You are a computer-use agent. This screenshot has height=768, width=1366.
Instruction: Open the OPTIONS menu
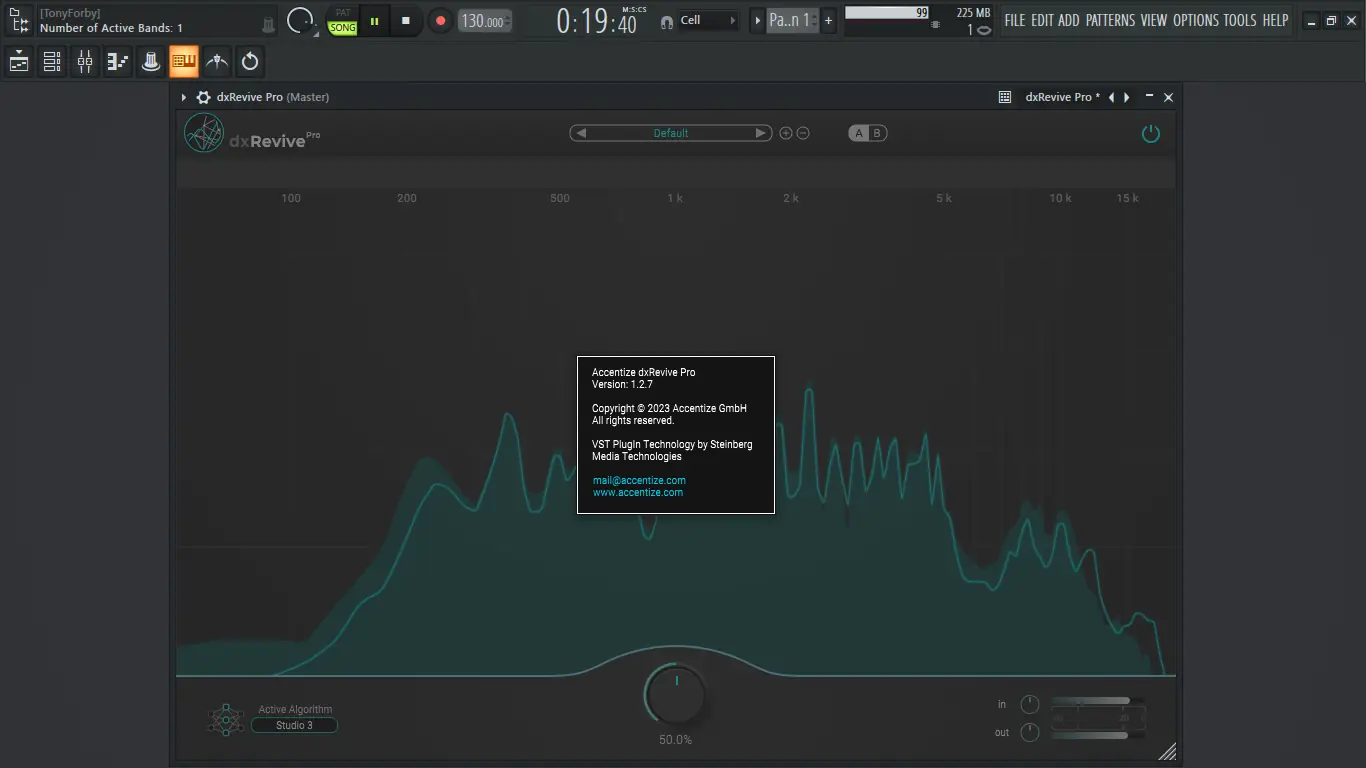1196,20
